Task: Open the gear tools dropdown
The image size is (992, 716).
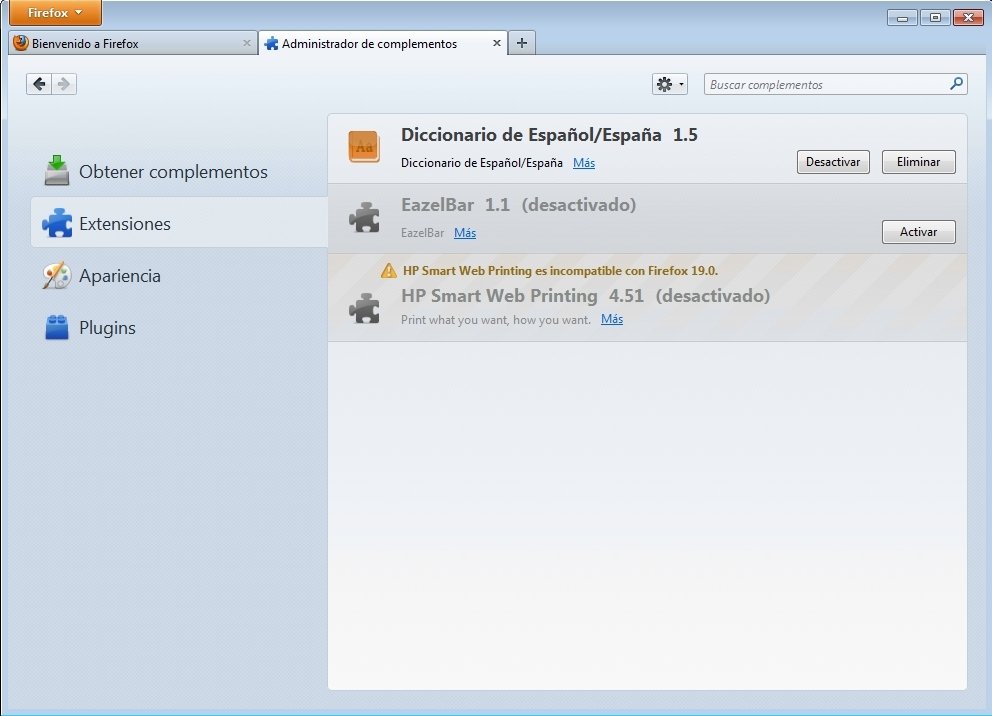Action: [669, 84]
